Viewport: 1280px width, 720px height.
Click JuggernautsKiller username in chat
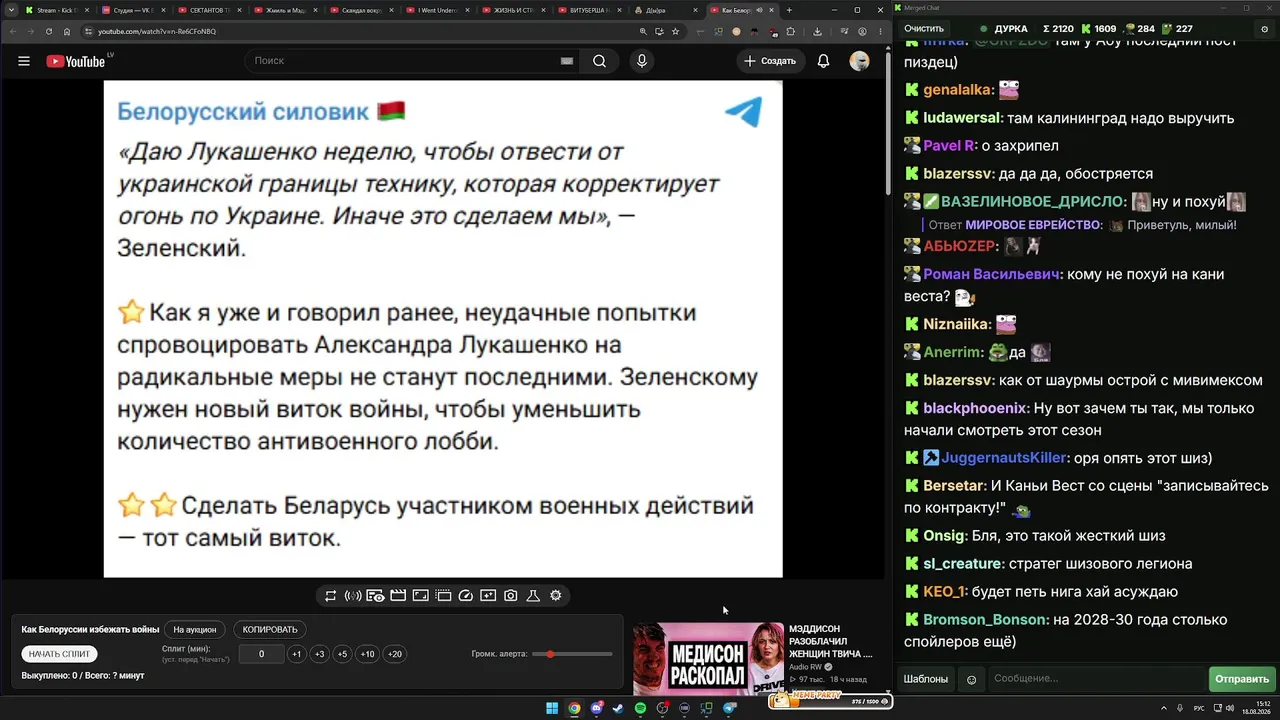[x=1005, y=458]
